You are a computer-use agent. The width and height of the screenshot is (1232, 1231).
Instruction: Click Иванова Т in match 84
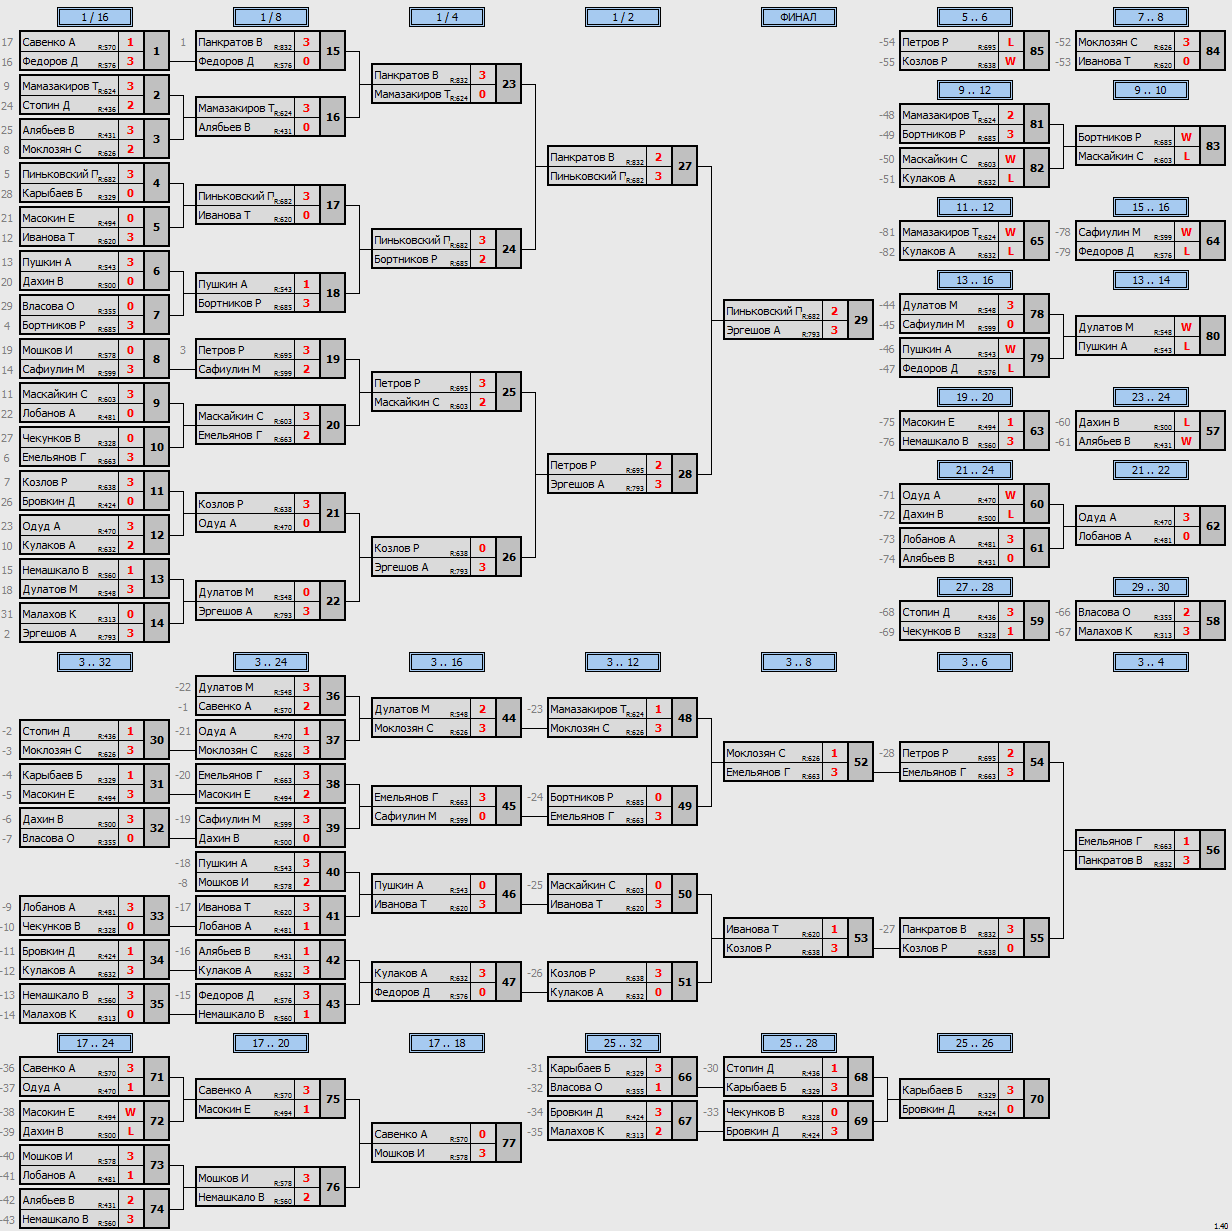coord(1104,61)
